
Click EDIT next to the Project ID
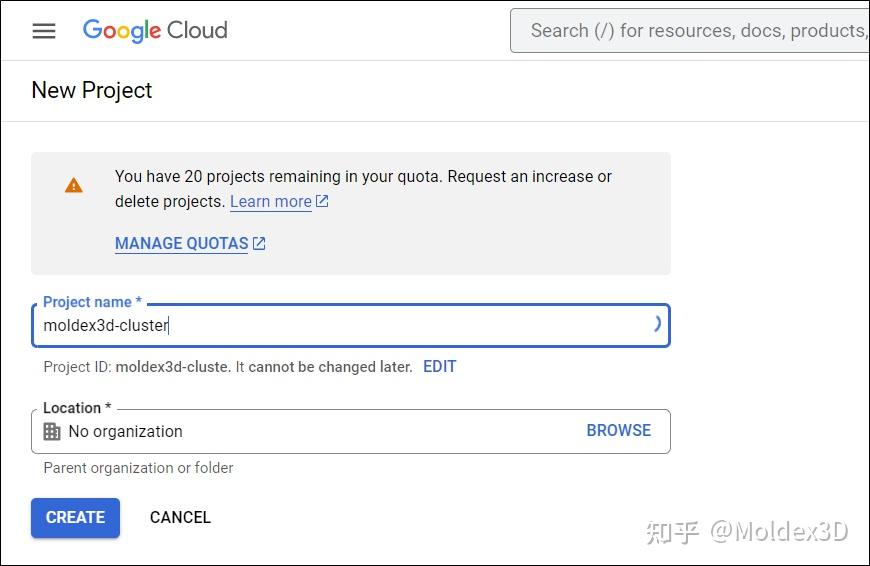coord(439,366)
